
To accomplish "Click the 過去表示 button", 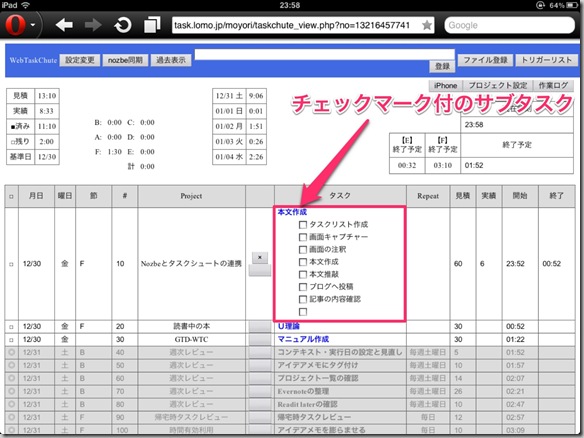I will click(171, 60).
